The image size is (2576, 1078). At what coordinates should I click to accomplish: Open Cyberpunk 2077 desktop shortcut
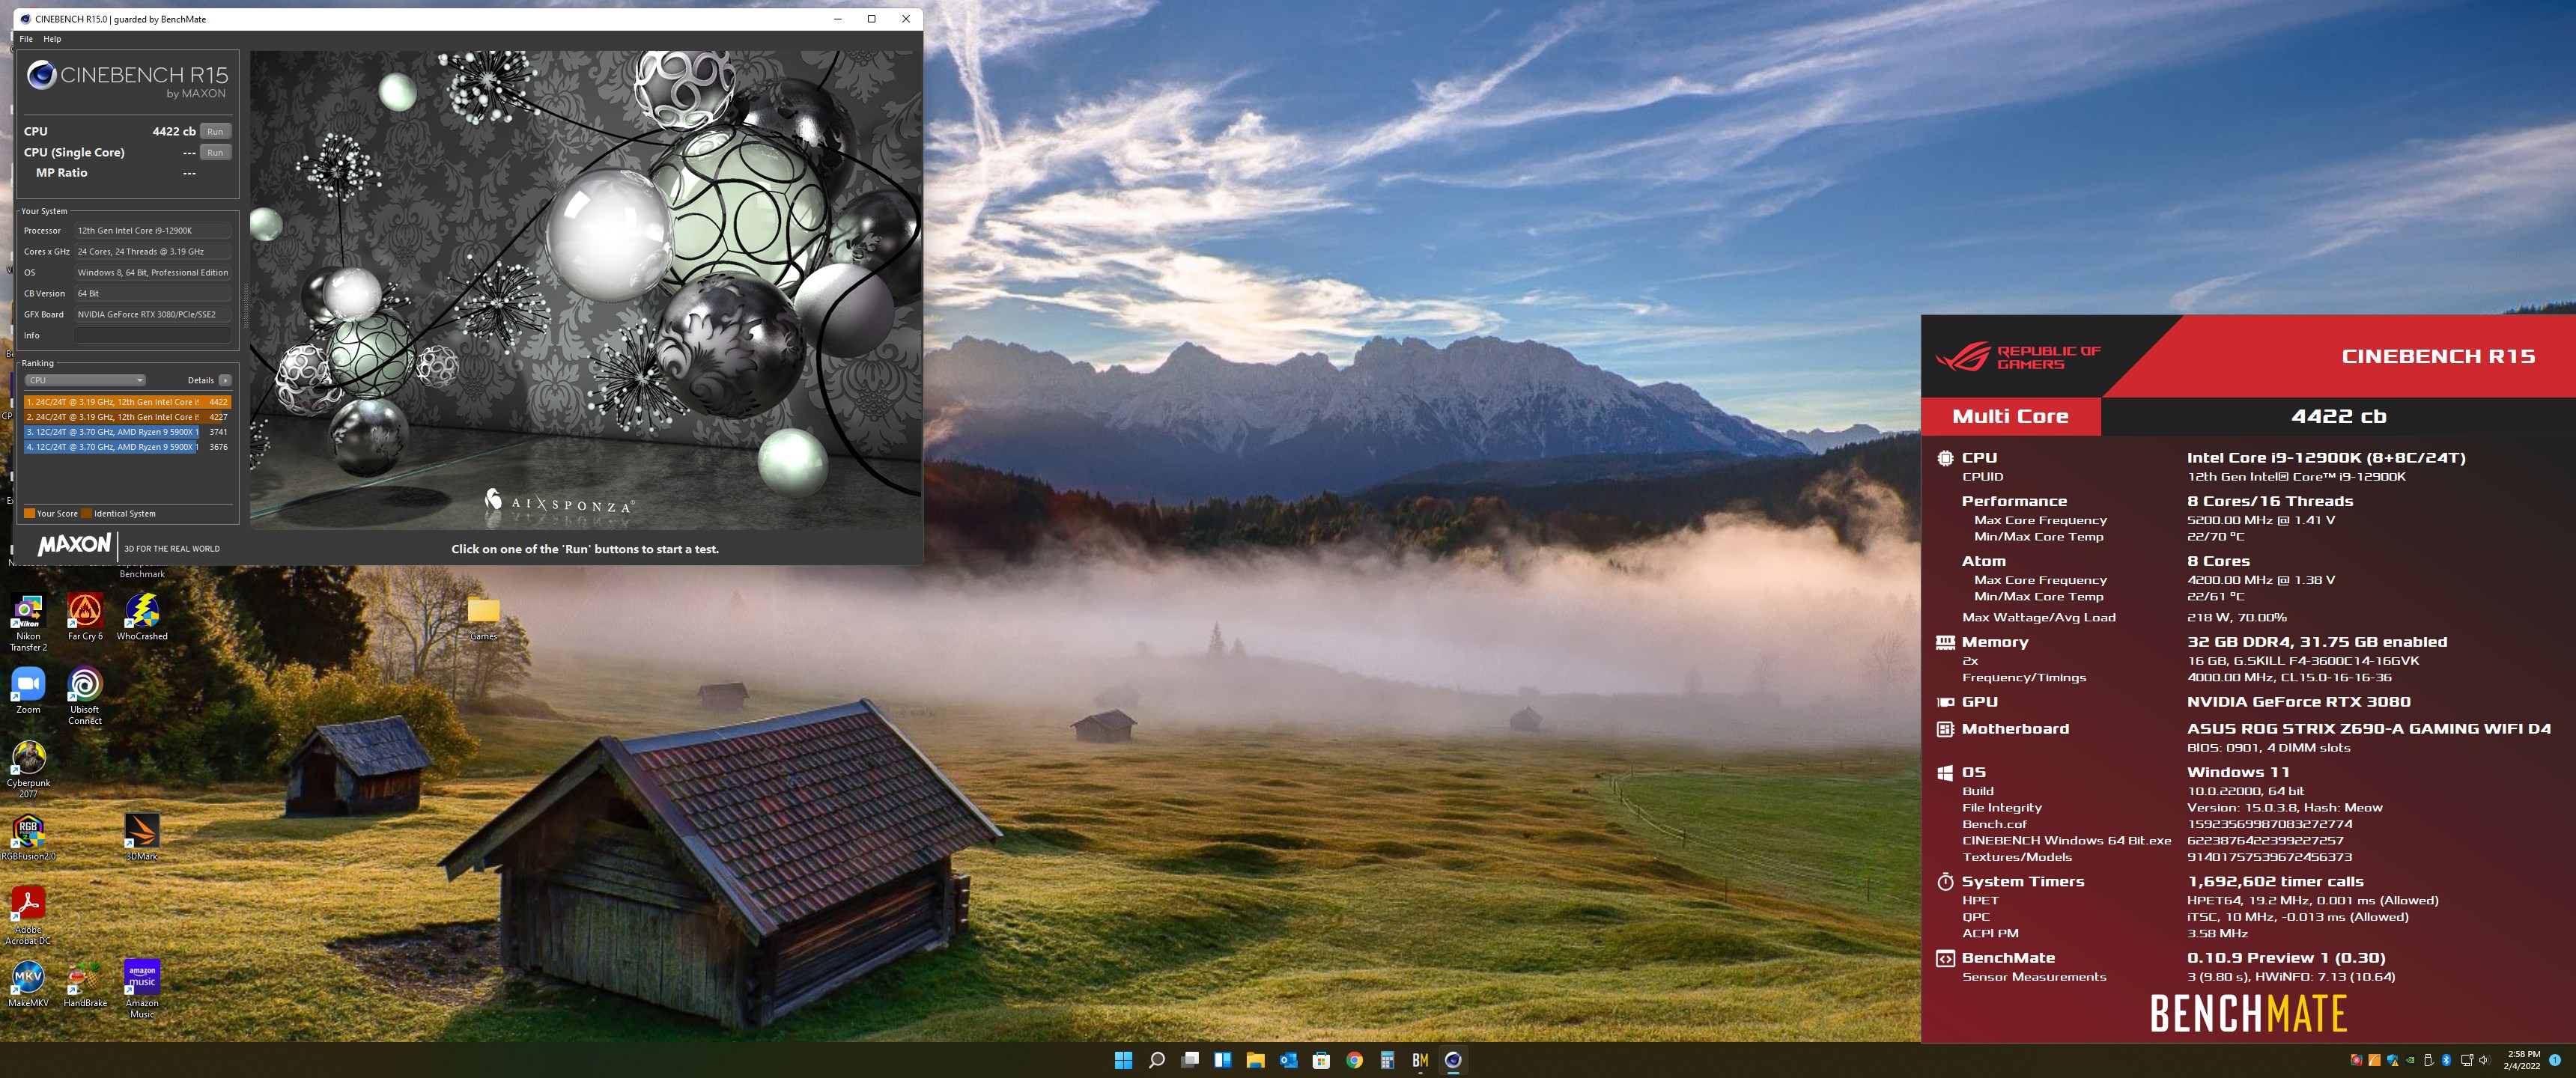[x=28, y=769]
